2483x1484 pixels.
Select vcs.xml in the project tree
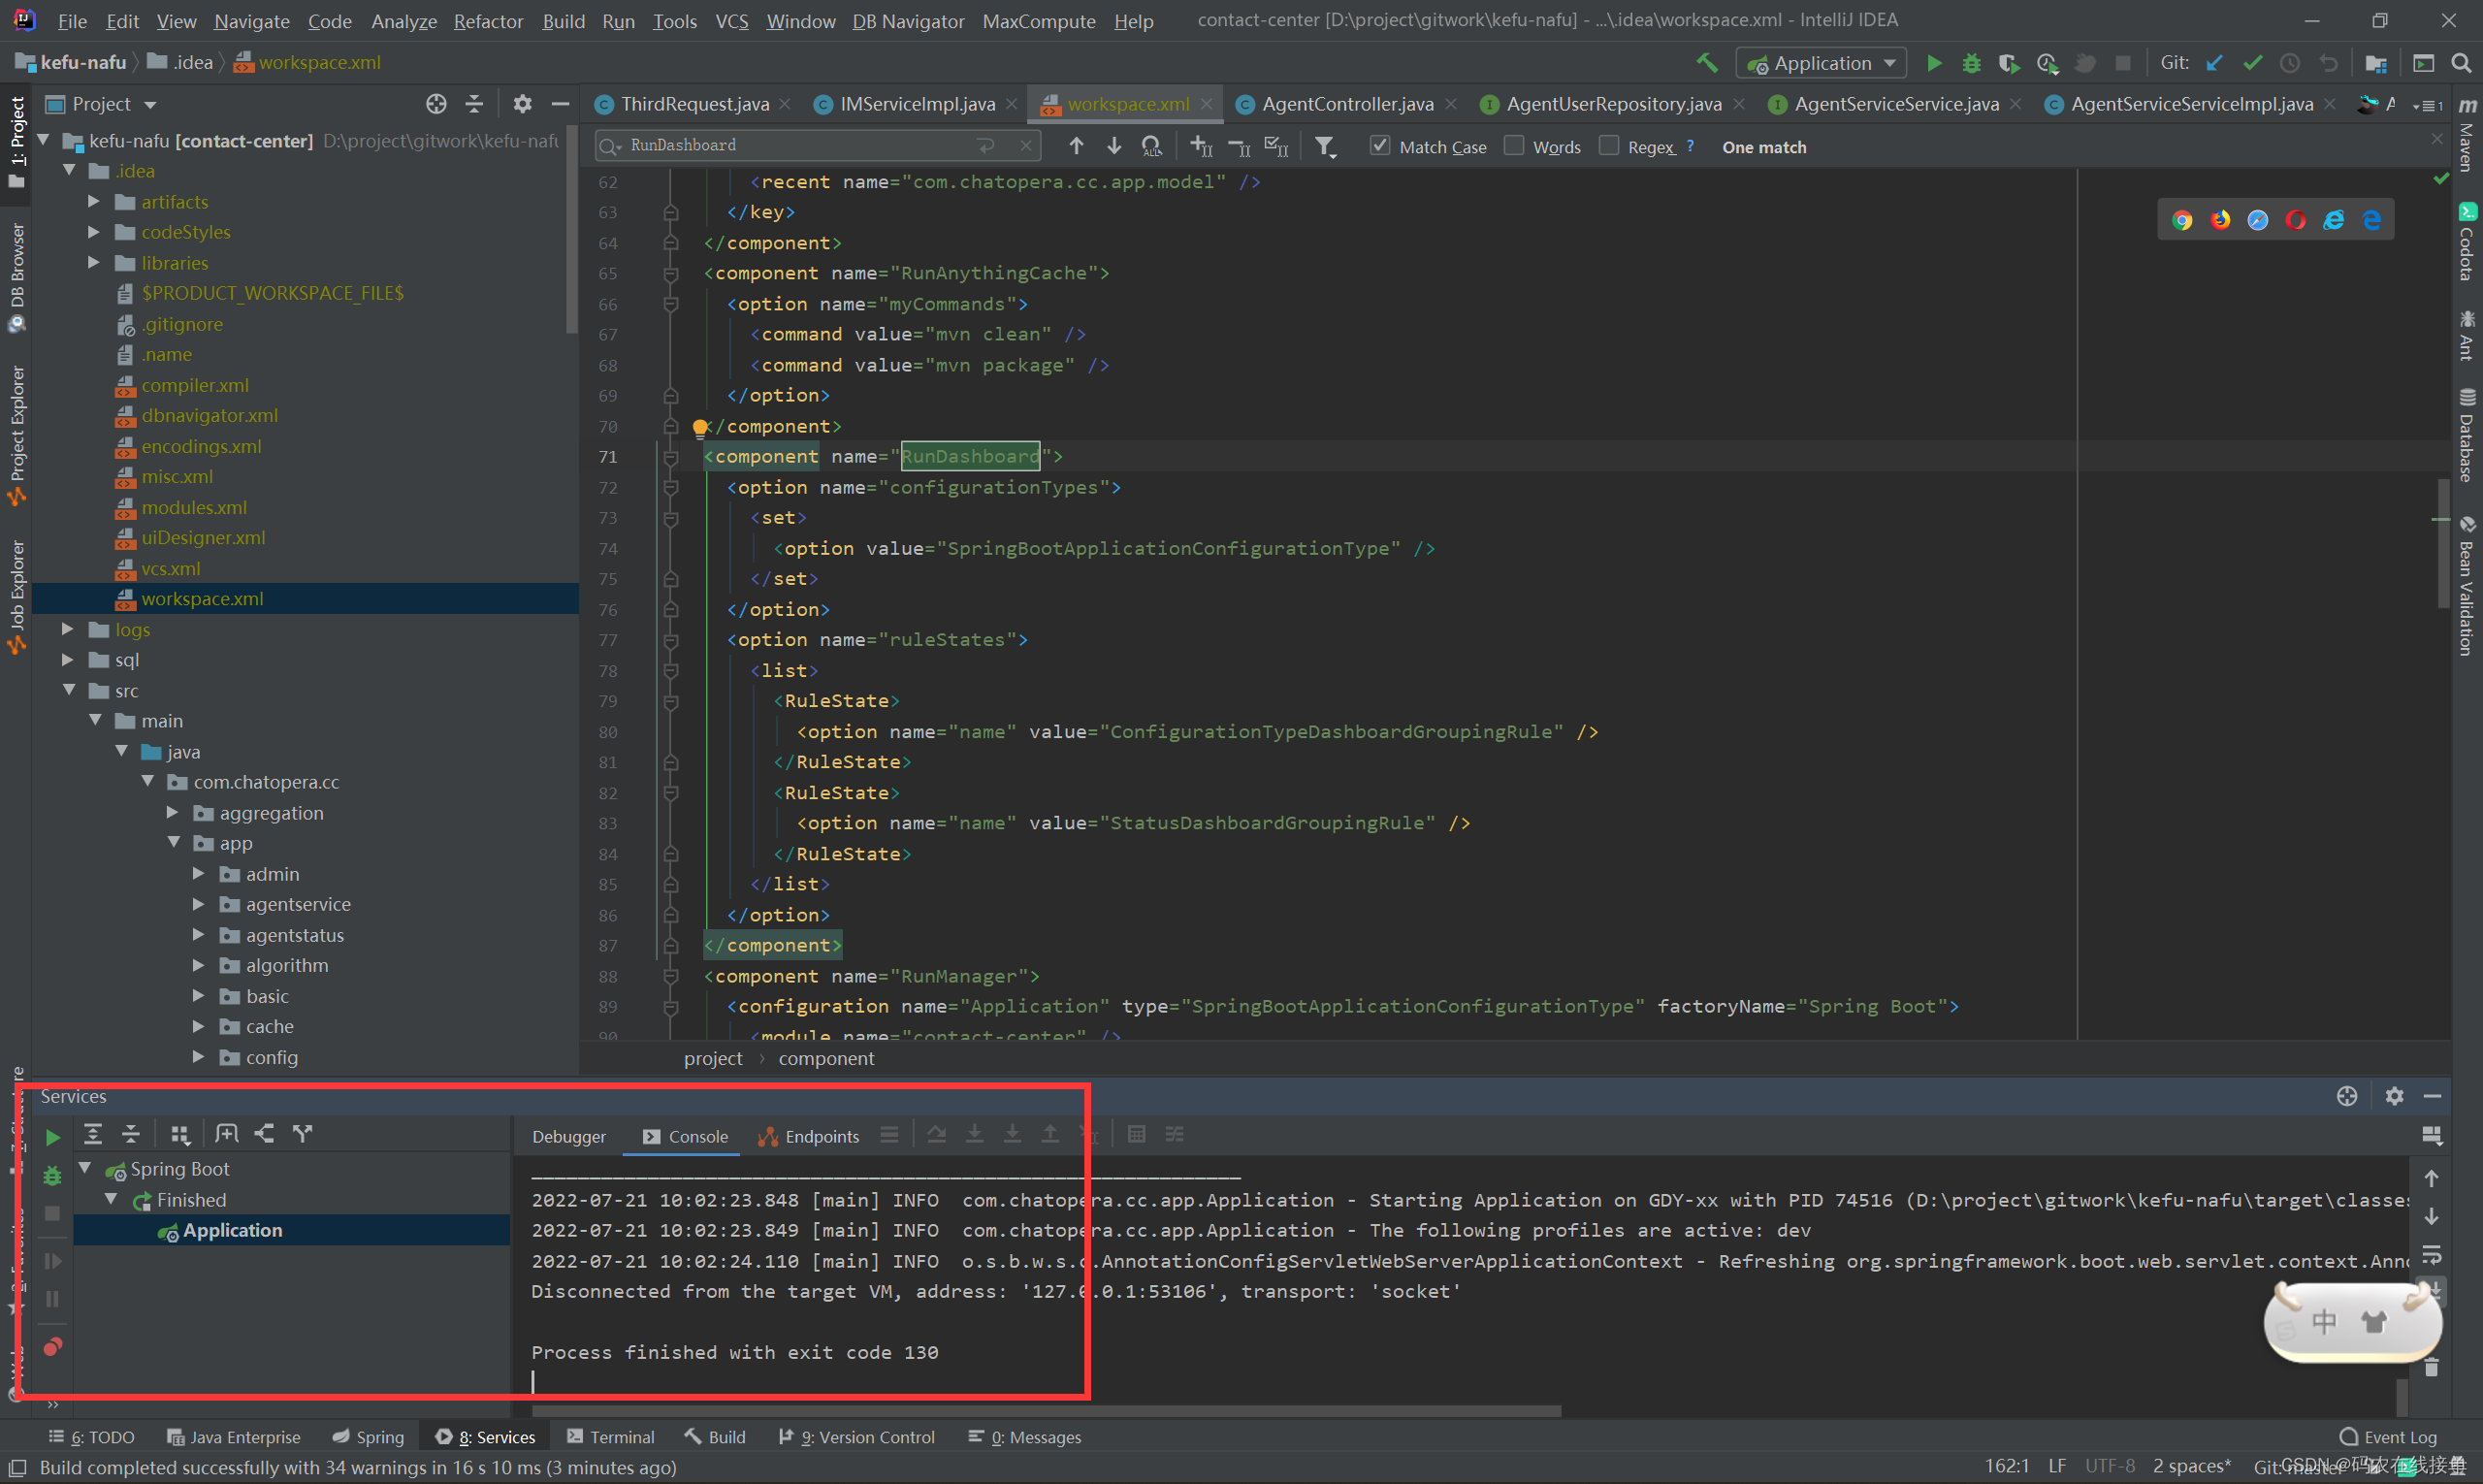pyautogui.click(x=171, y=568)
